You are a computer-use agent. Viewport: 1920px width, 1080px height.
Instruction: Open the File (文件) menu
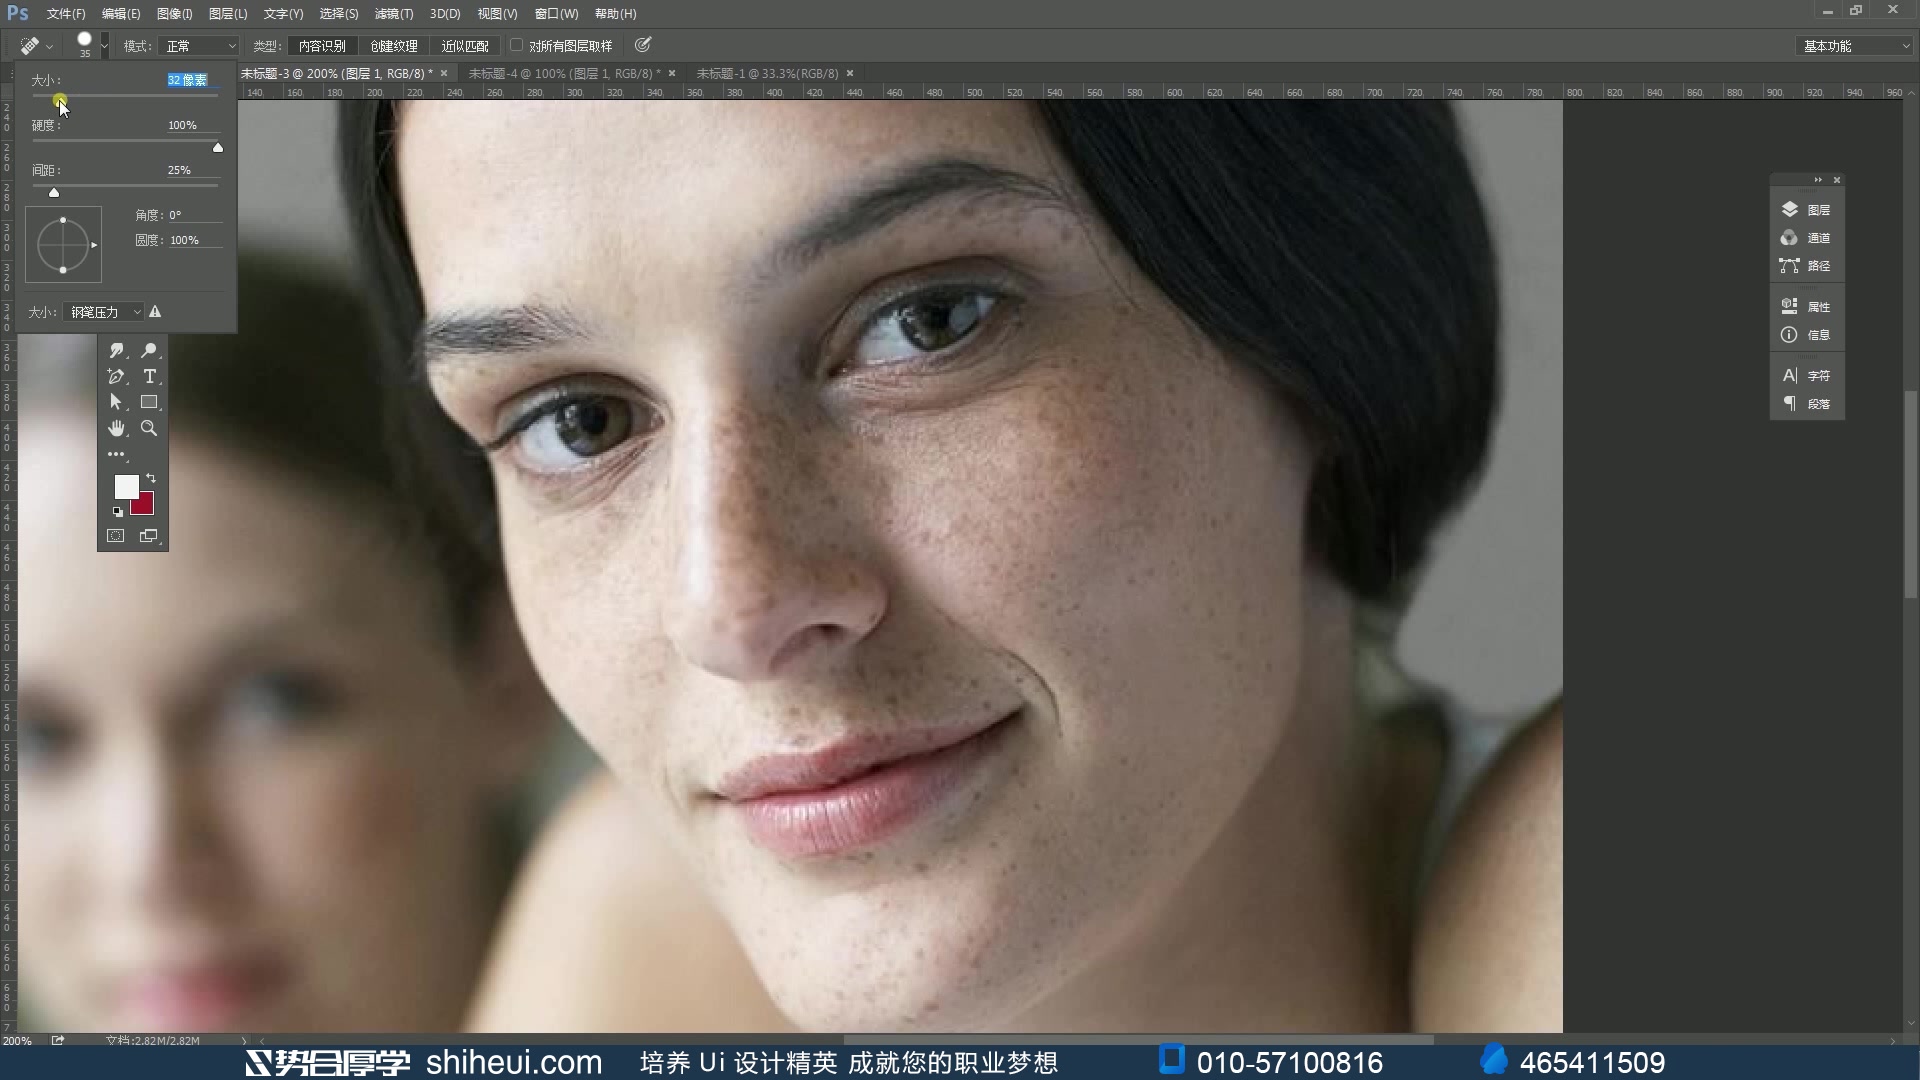point(66,14)
